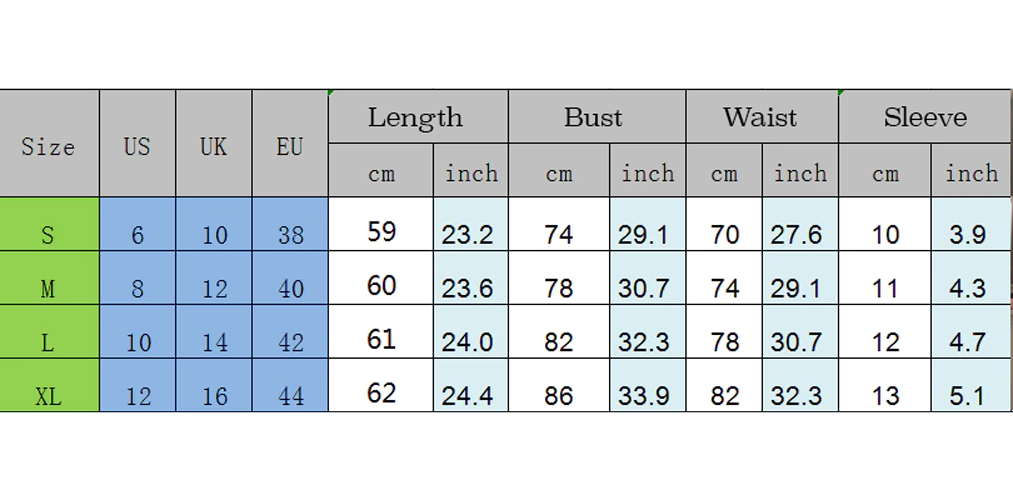
Task: Click the UK size 16 cell
Action: 214,396
